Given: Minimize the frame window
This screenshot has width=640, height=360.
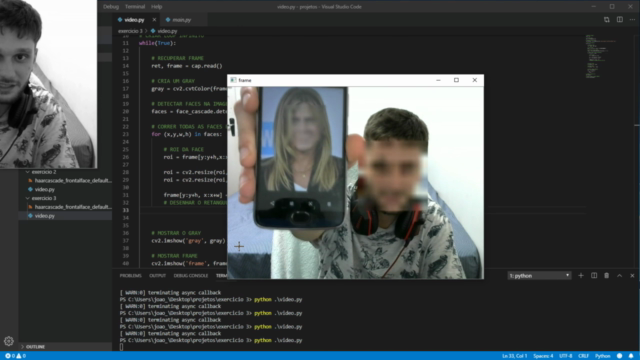Looking at the screenshot, I should pos(438,80).
